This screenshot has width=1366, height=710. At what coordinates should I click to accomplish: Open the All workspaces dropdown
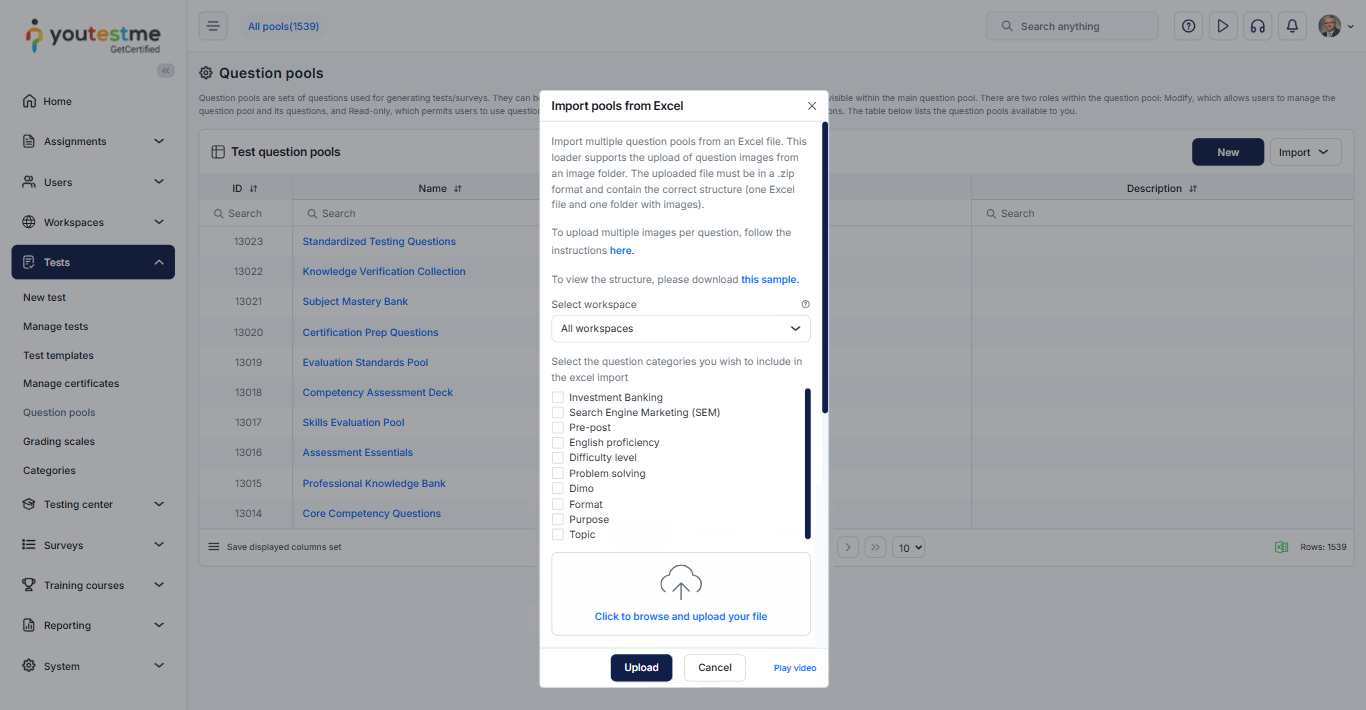(x=681, y=328)
